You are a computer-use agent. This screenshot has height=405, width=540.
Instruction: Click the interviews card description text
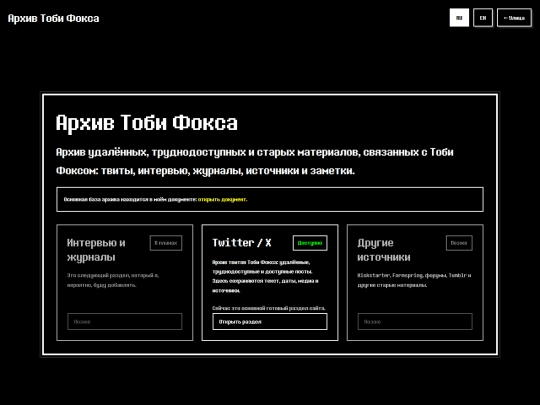pos(113,280)
